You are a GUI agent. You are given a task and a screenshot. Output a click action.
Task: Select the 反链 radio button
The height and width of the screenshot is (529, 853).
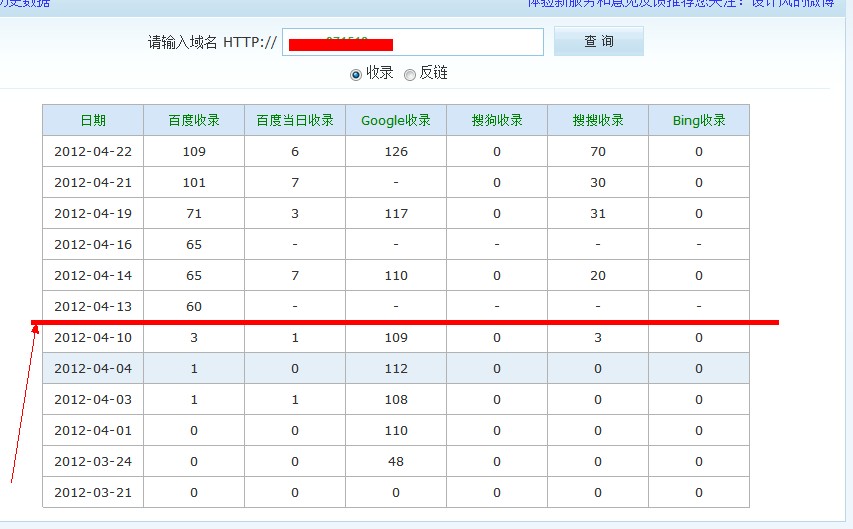coord(410,75)
